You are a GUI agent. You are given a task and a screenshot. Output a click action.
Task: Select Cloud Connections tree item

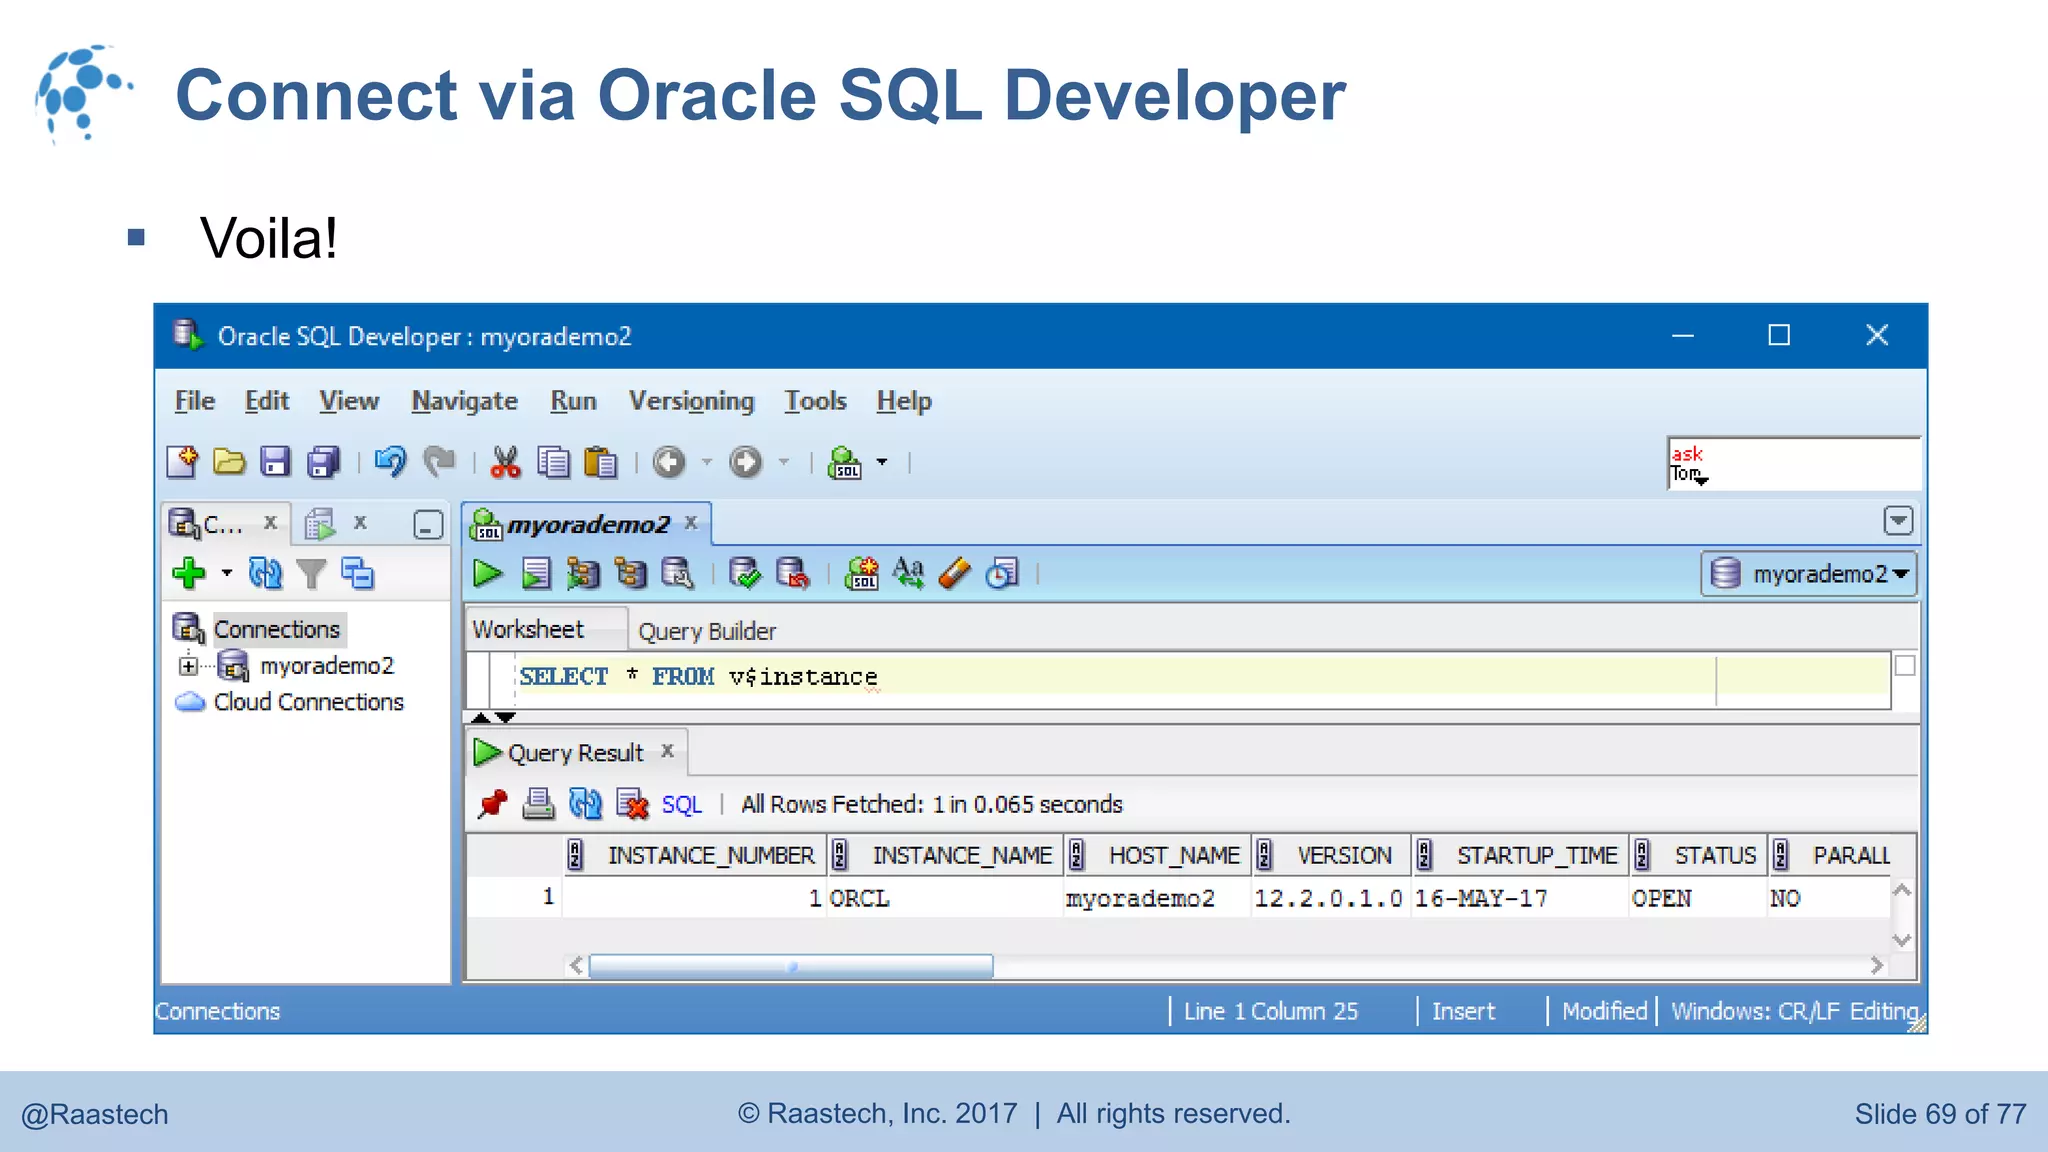click(309, 702)
